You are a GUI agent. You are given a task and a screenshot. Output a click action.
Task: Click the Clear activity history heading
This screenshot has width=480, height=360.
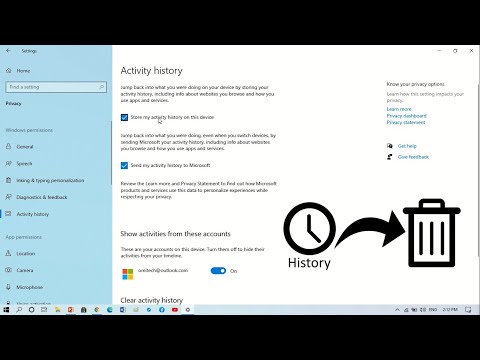(152, 300)
